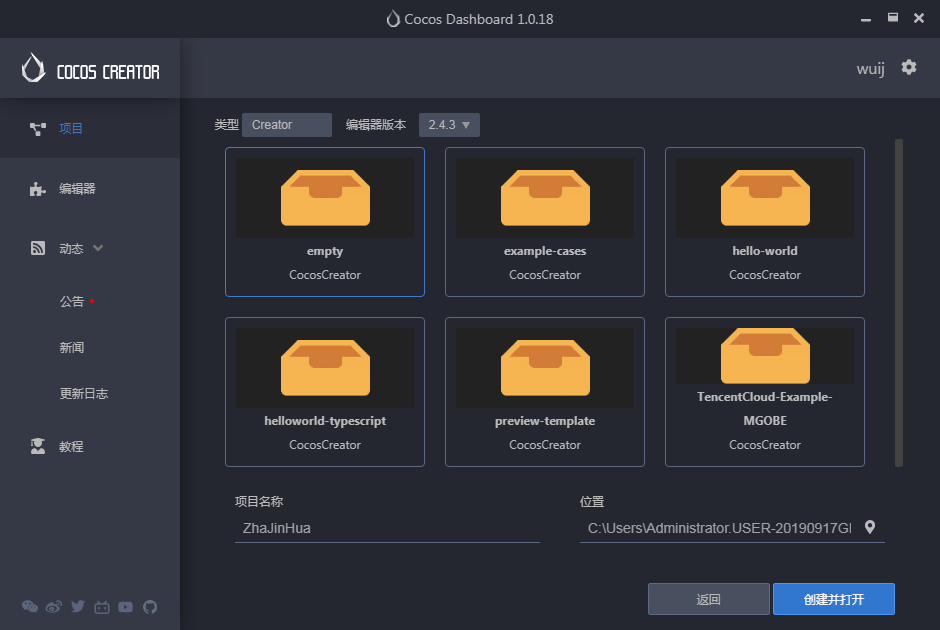940x630 pixels.
Task: Open the Twitter bird icon
Action: (78, 607)
